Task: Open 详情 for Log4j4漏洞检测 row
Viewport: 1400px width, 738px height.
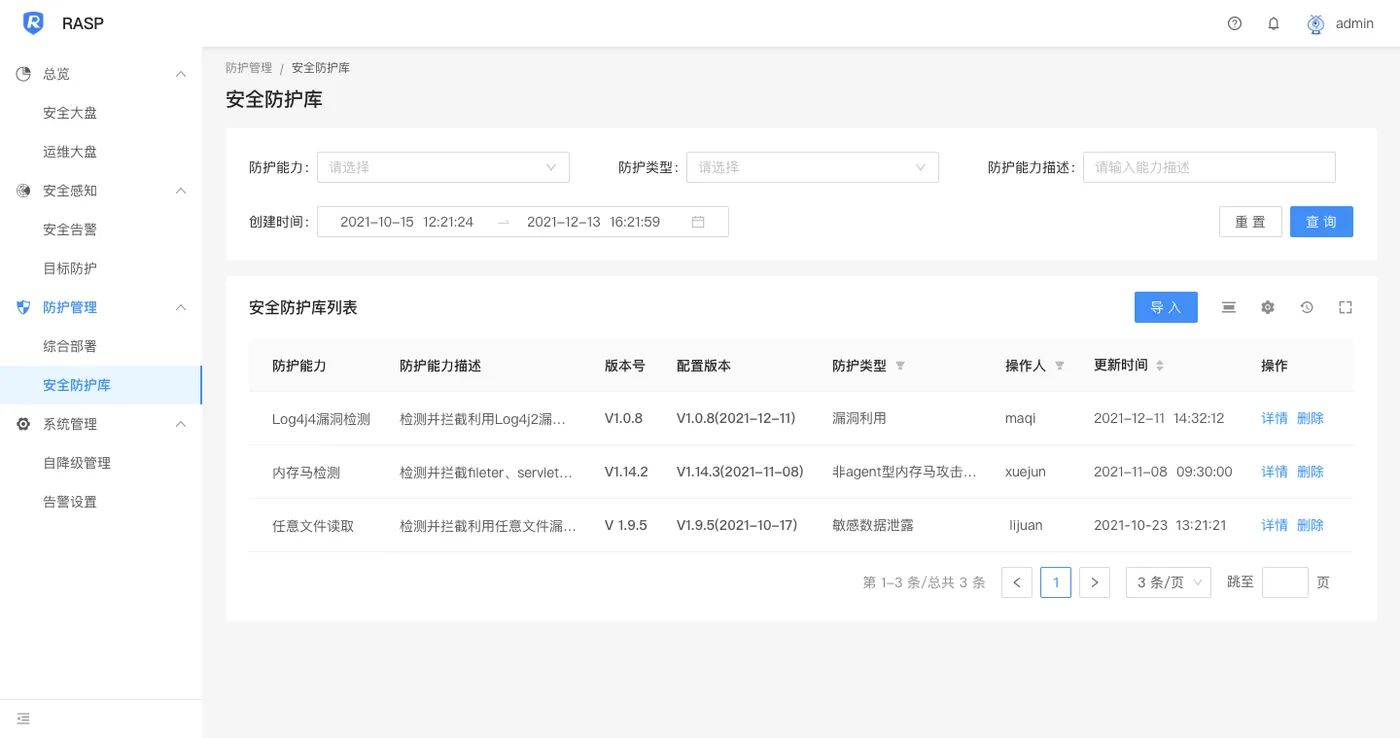Action: (1274, 418)
